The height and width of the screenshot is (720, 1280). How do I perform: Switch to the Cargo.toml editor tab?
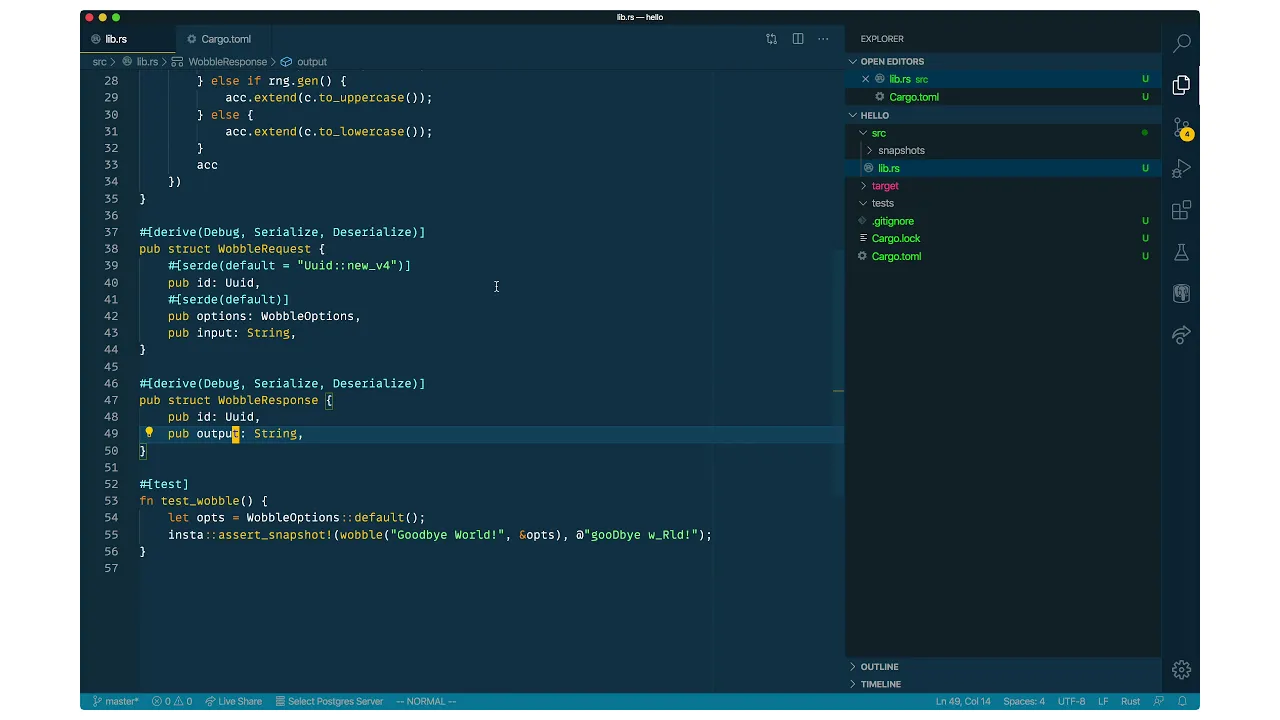[x=225, y=39]
